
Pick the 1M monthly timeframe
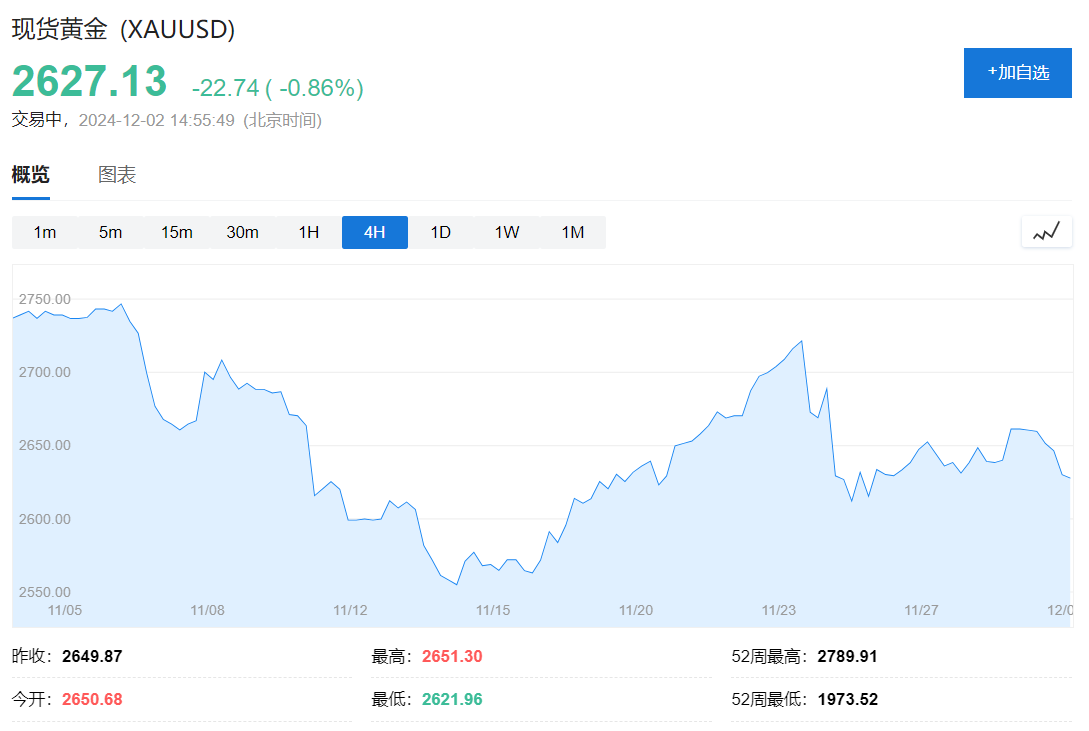(572, 232)
